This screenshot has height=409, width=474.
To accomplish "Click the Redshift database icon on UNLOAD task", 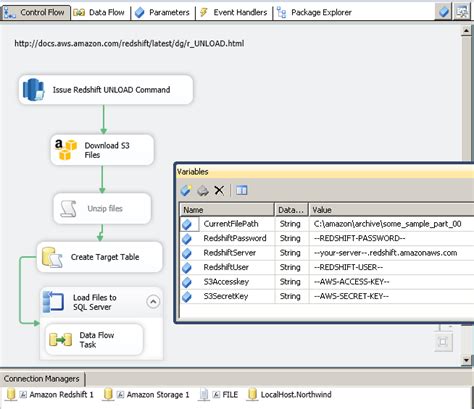I will coord(33,90).
